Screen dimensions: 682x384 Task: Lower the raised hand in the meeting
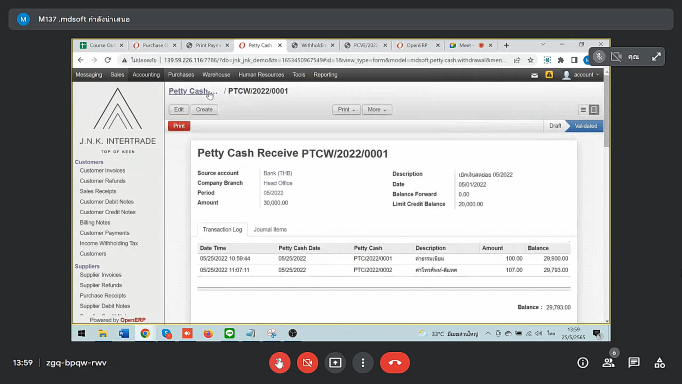pyautogui.click(x=279, y=363)
